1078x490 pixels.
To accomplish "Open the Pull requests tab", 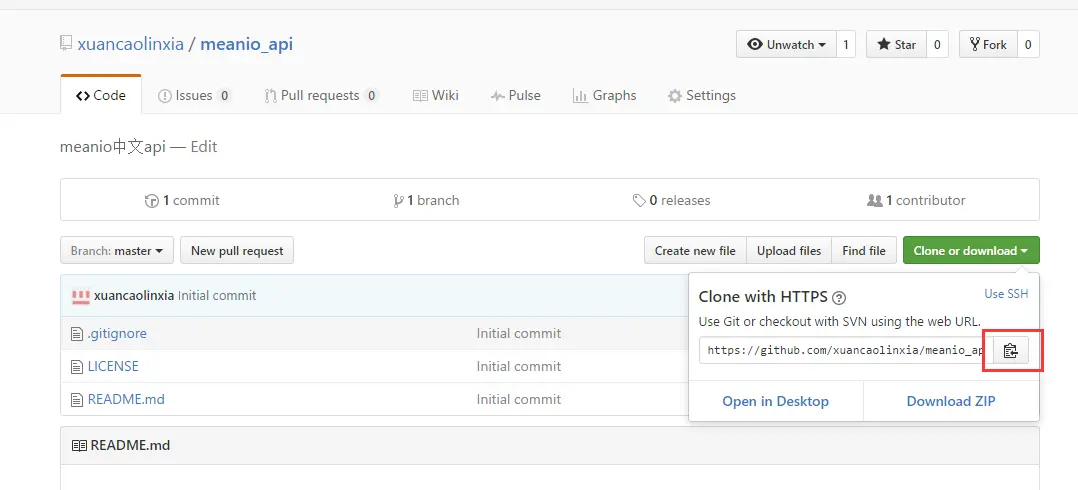I will [321, 96].
